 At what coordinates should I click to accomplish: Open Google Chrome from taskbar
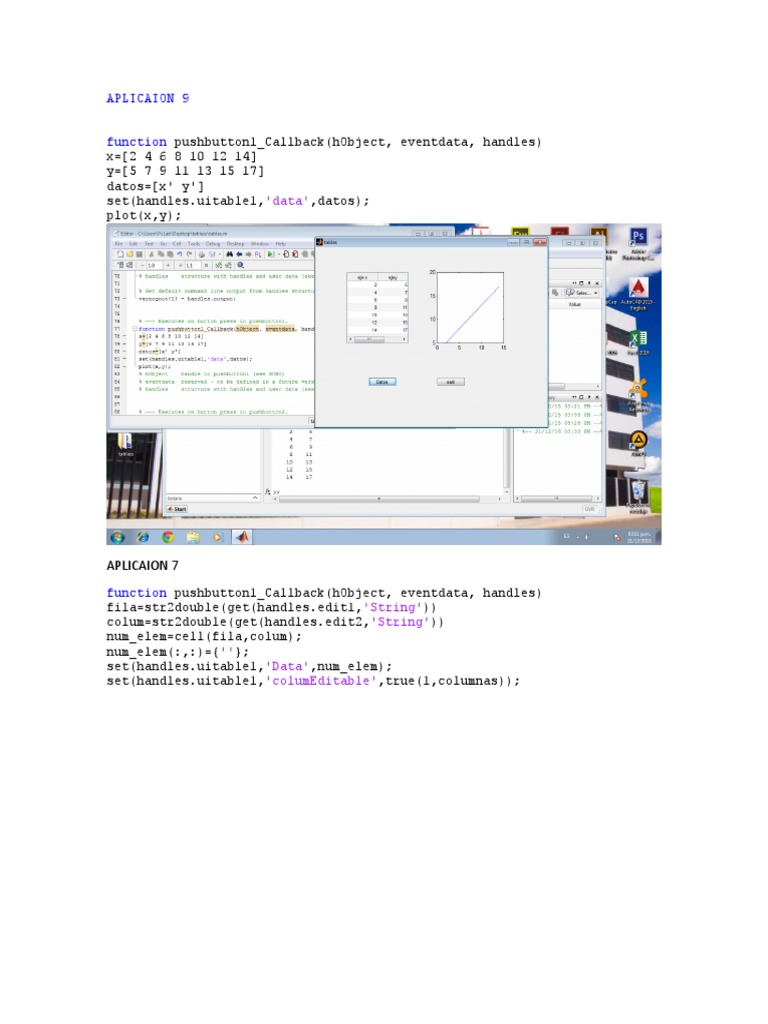coord(168,537)
